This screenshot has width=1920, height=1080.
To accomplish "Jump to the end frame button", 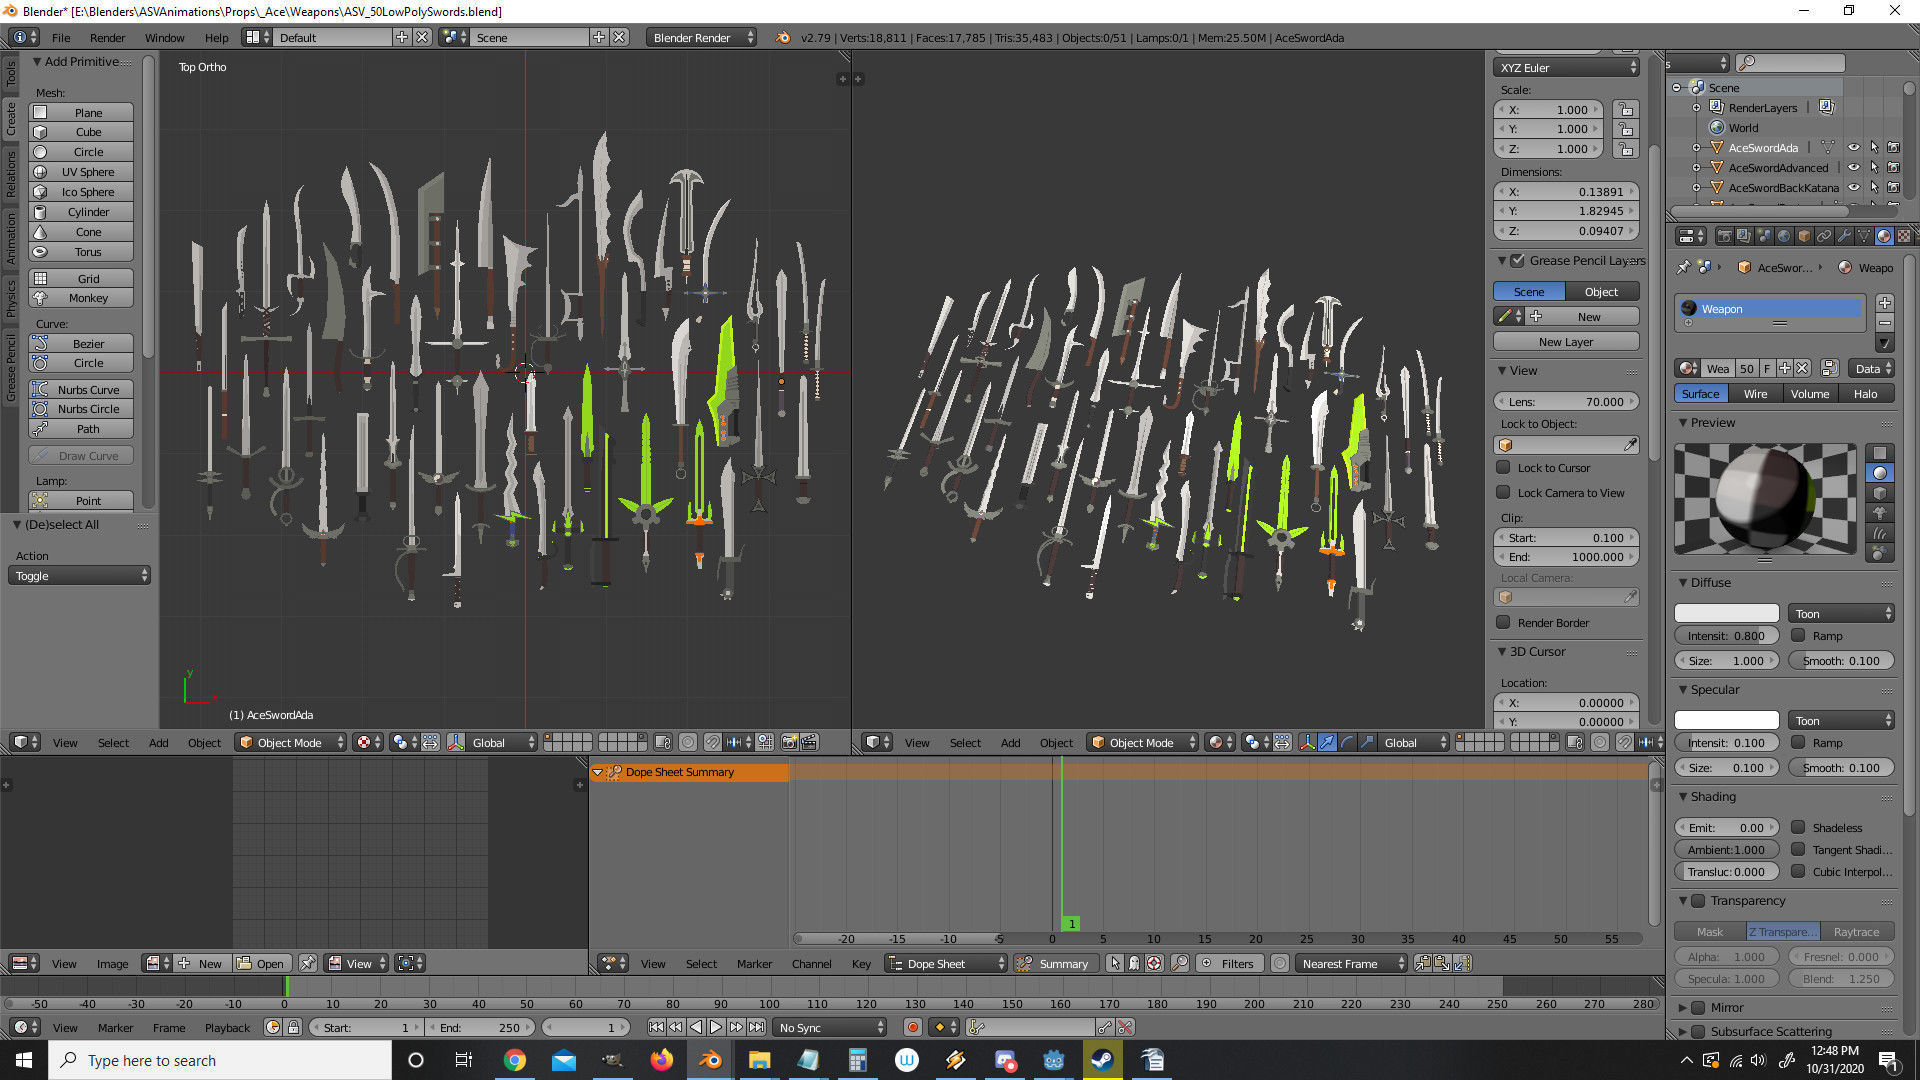I will point(757,1028).
